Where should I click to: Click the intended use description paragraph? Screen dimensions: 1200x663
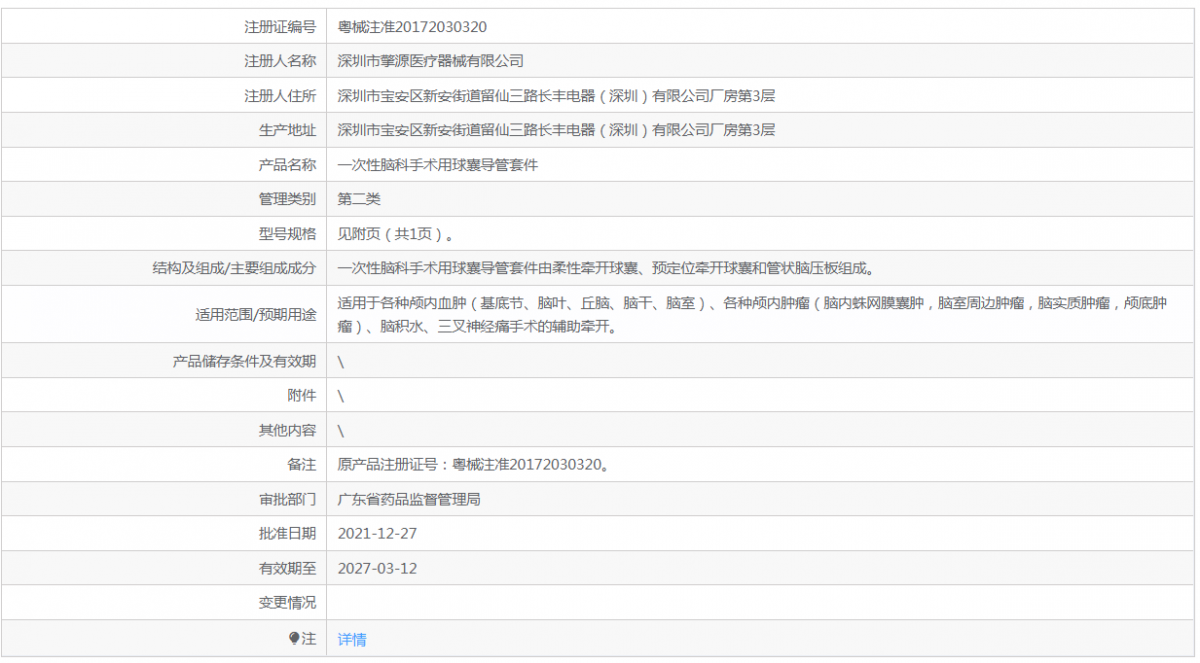[752, 314]
